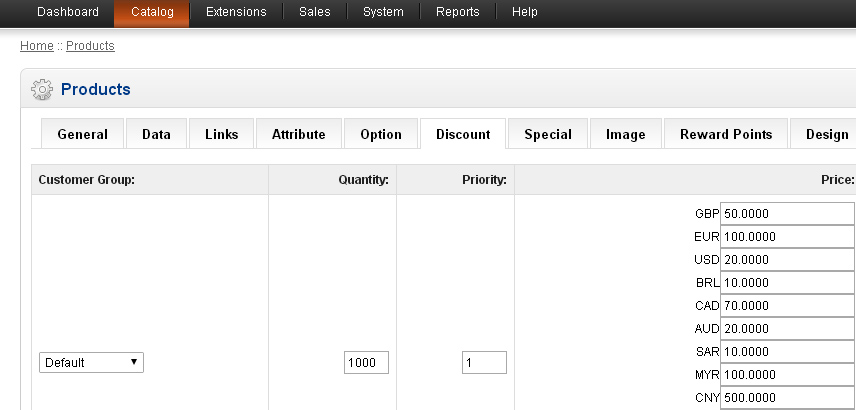Viewport: 856px width, 410px height.
Task: Click the Quantity field containing 1000
Action: pyautogui.click(x=366, y=363)
